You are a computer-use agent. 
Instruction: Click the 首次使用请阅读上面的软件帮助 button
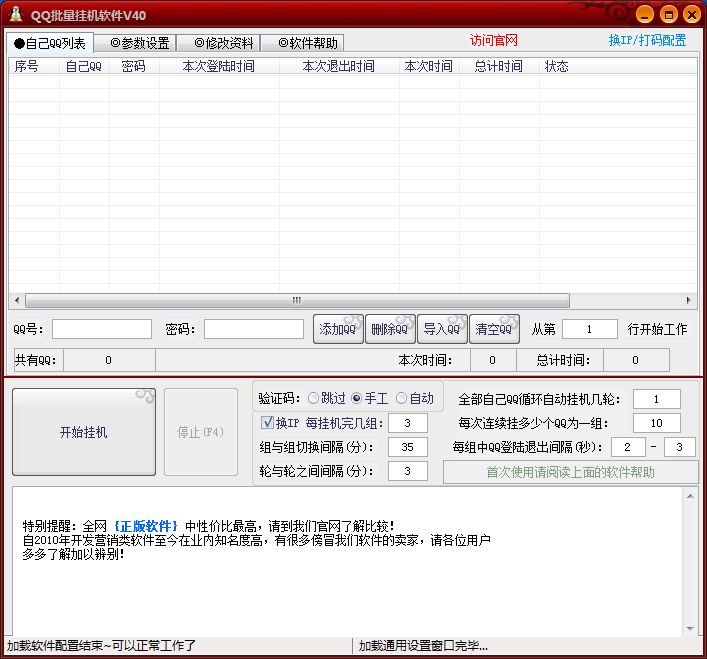(x=570, y=472)
